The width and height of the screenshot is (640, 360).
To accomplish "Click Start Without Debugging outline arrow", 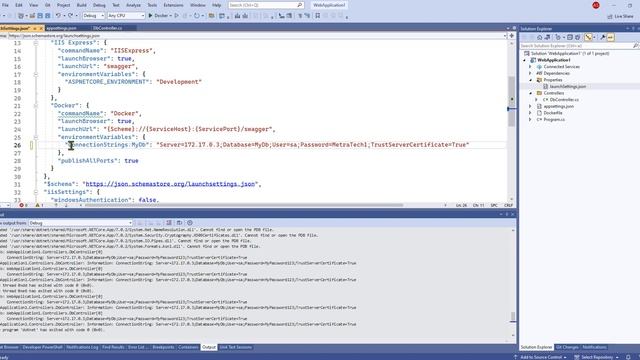I will pos(176,16).
